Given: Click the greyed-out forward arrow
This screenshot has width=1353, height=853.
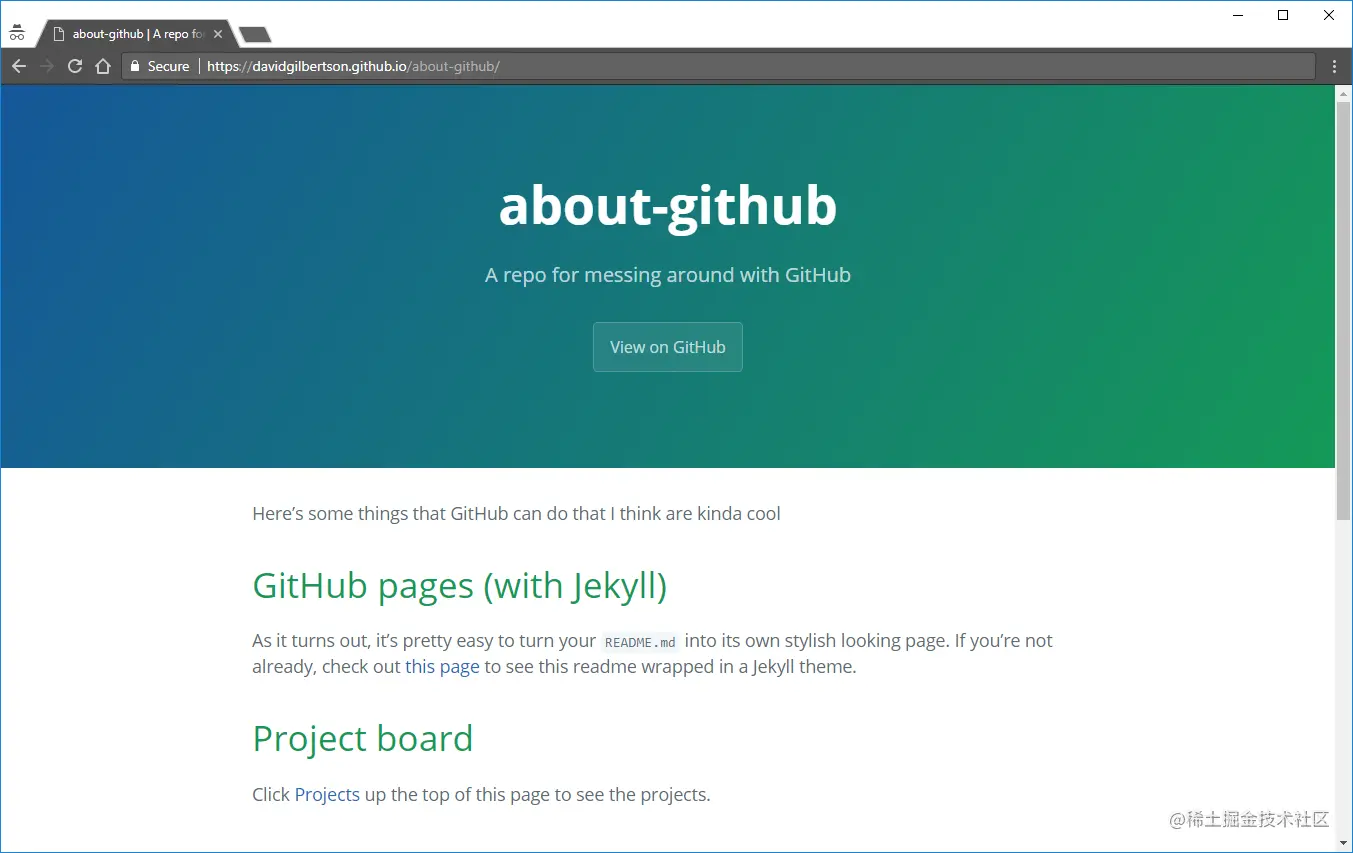Looking at the screenshot, I should point(47,66).
